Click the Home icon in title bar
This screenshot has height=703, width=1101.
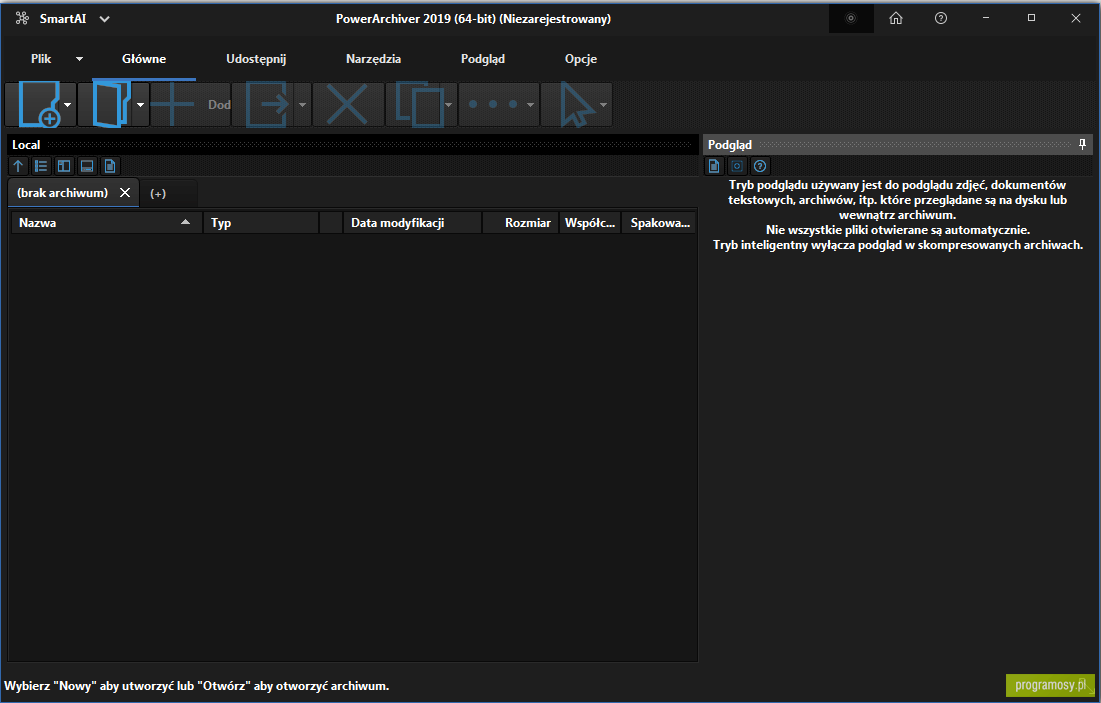pyautogui.click(x=896, y=18)
